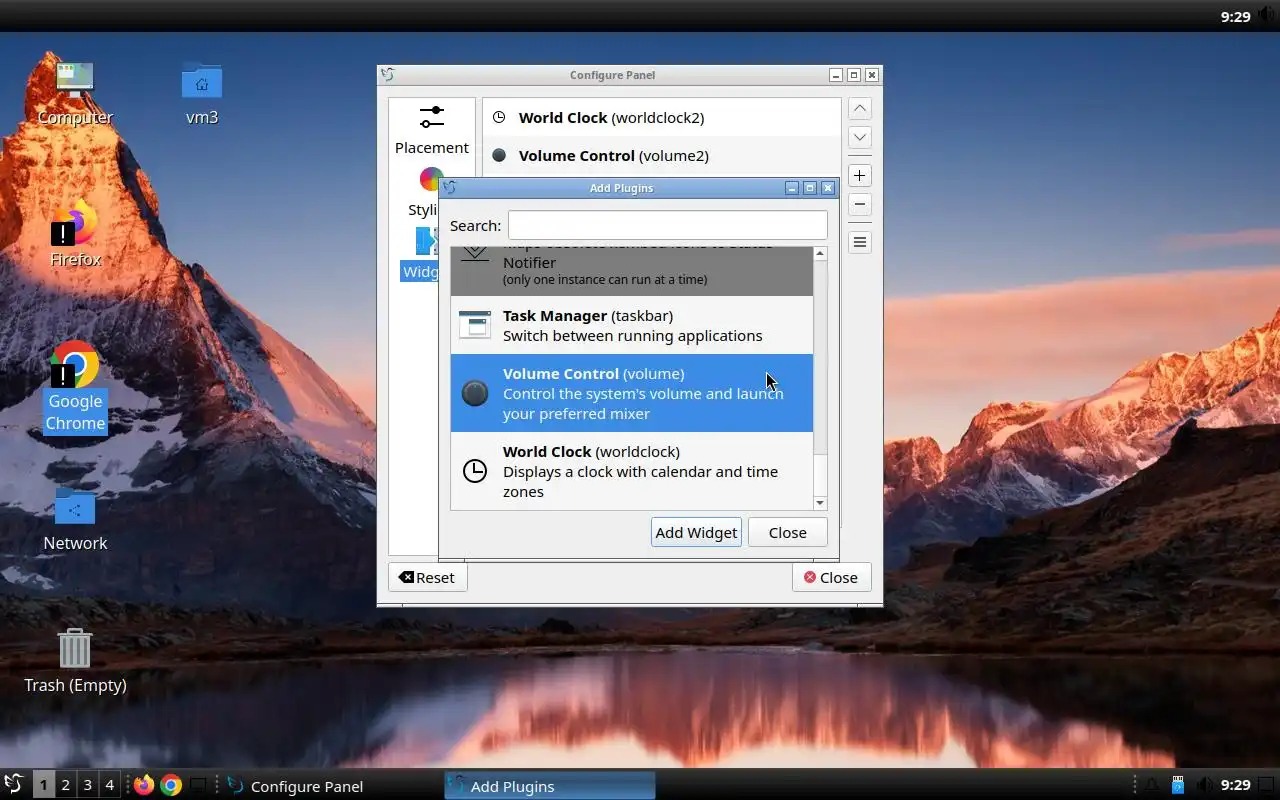This screenshot has height=800, width=1280.
Task: Click the Task Manager plugin icon
Action: coord(475,325)
